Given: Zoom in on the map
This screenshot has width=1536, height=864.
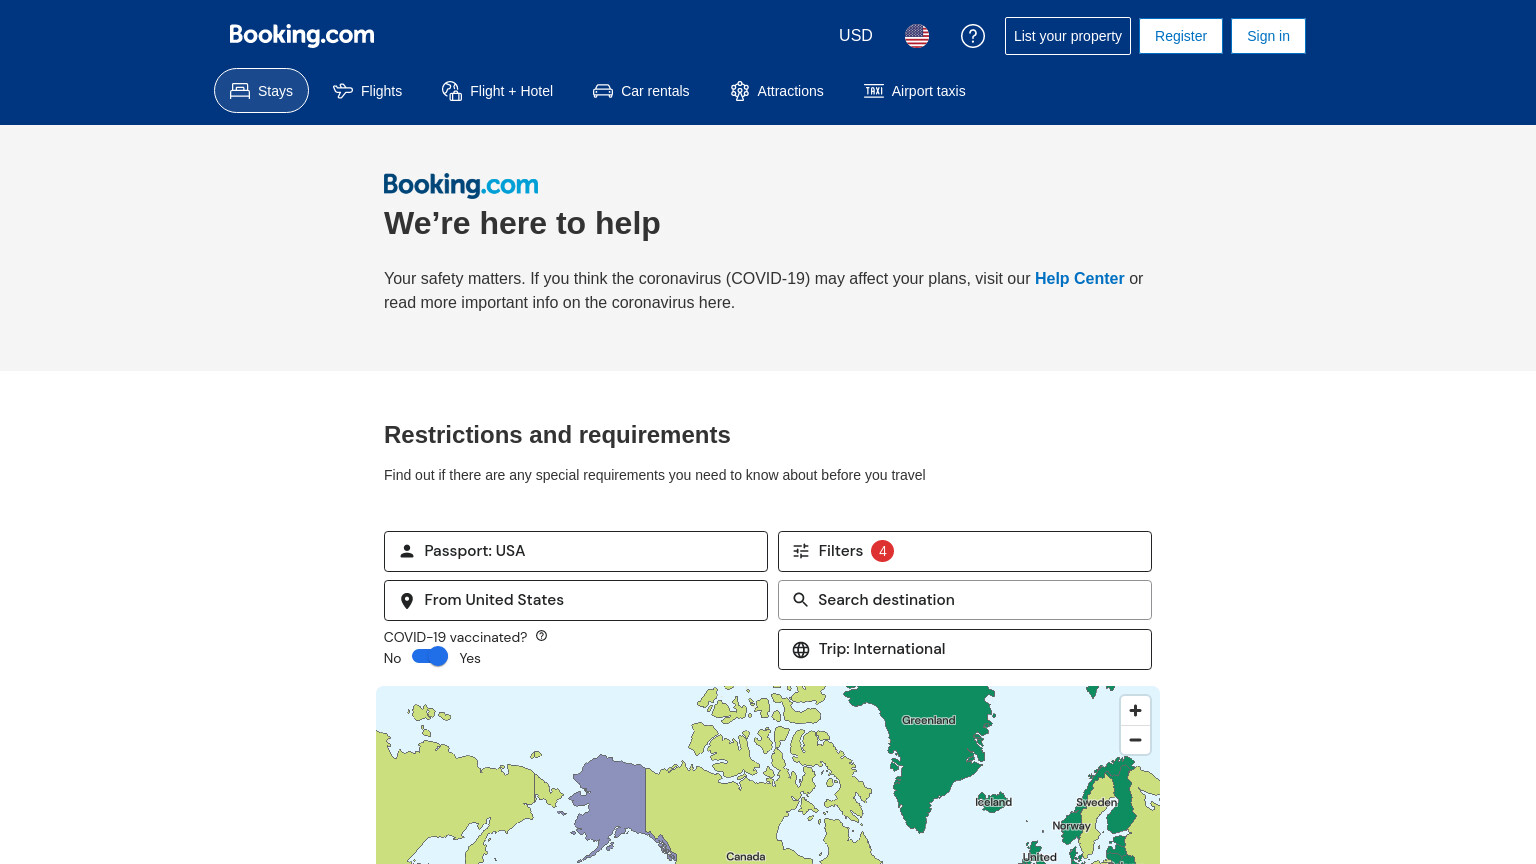Looking at the screenshot, I should click(x=1135, y=710).
